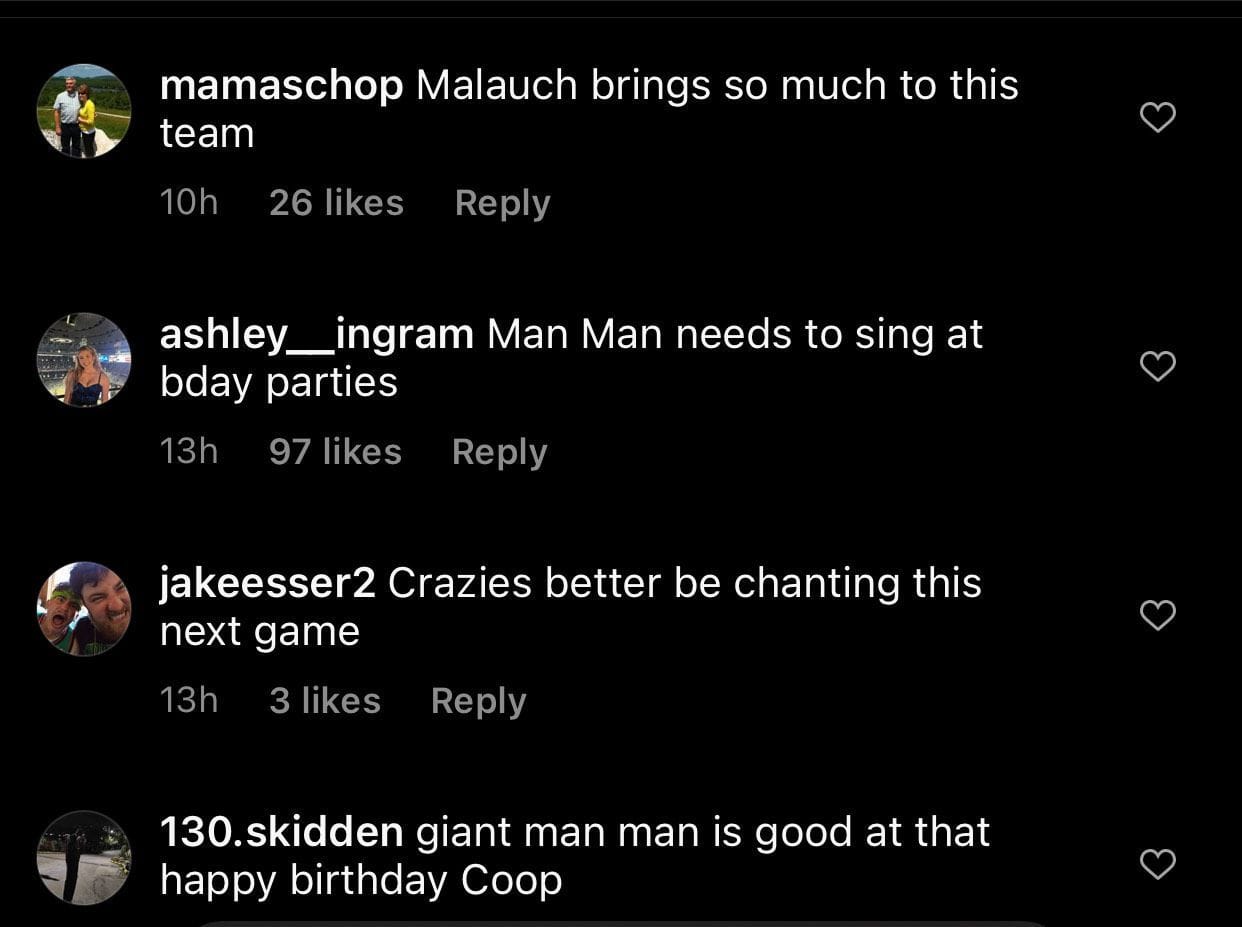
Task: View who liked mamaschop's comment via 26 likes
Action: pyautogui.click(x=336, y=203)
